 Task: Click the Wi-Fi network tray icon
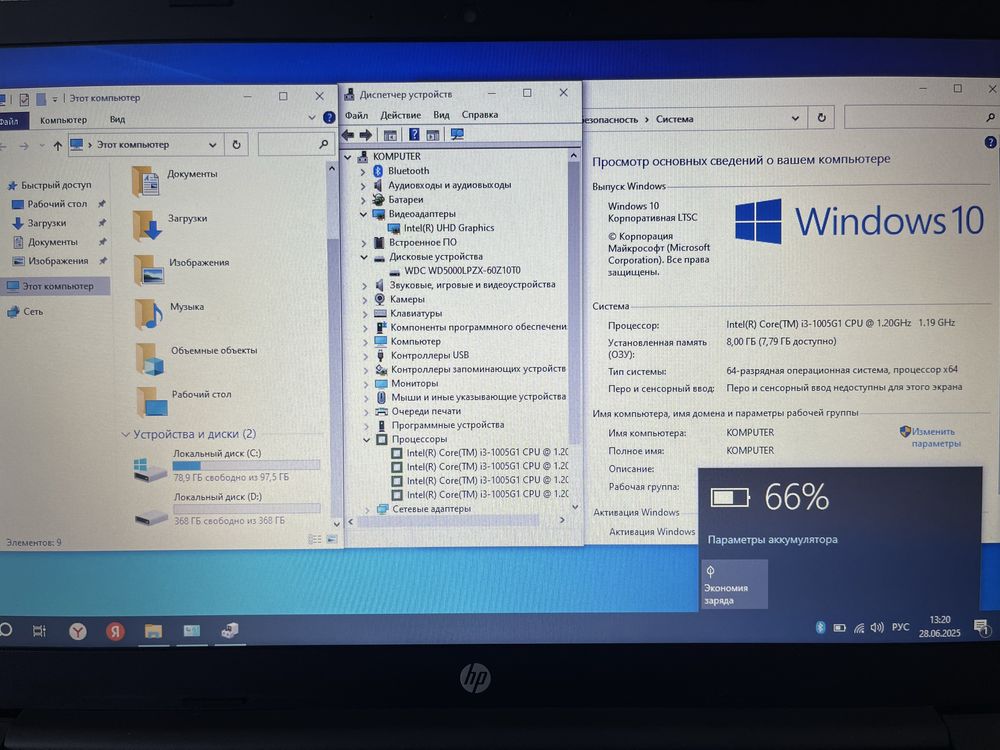click(858, 628)
